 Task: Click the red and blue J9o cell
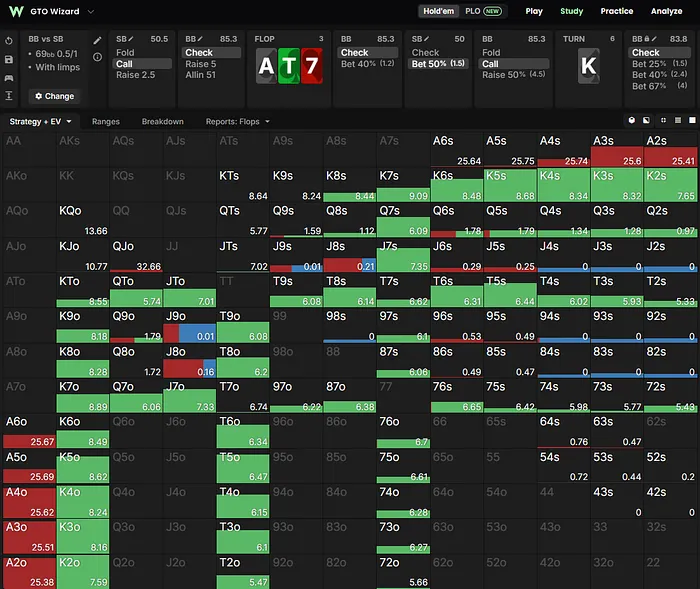[x=189, y=326]
